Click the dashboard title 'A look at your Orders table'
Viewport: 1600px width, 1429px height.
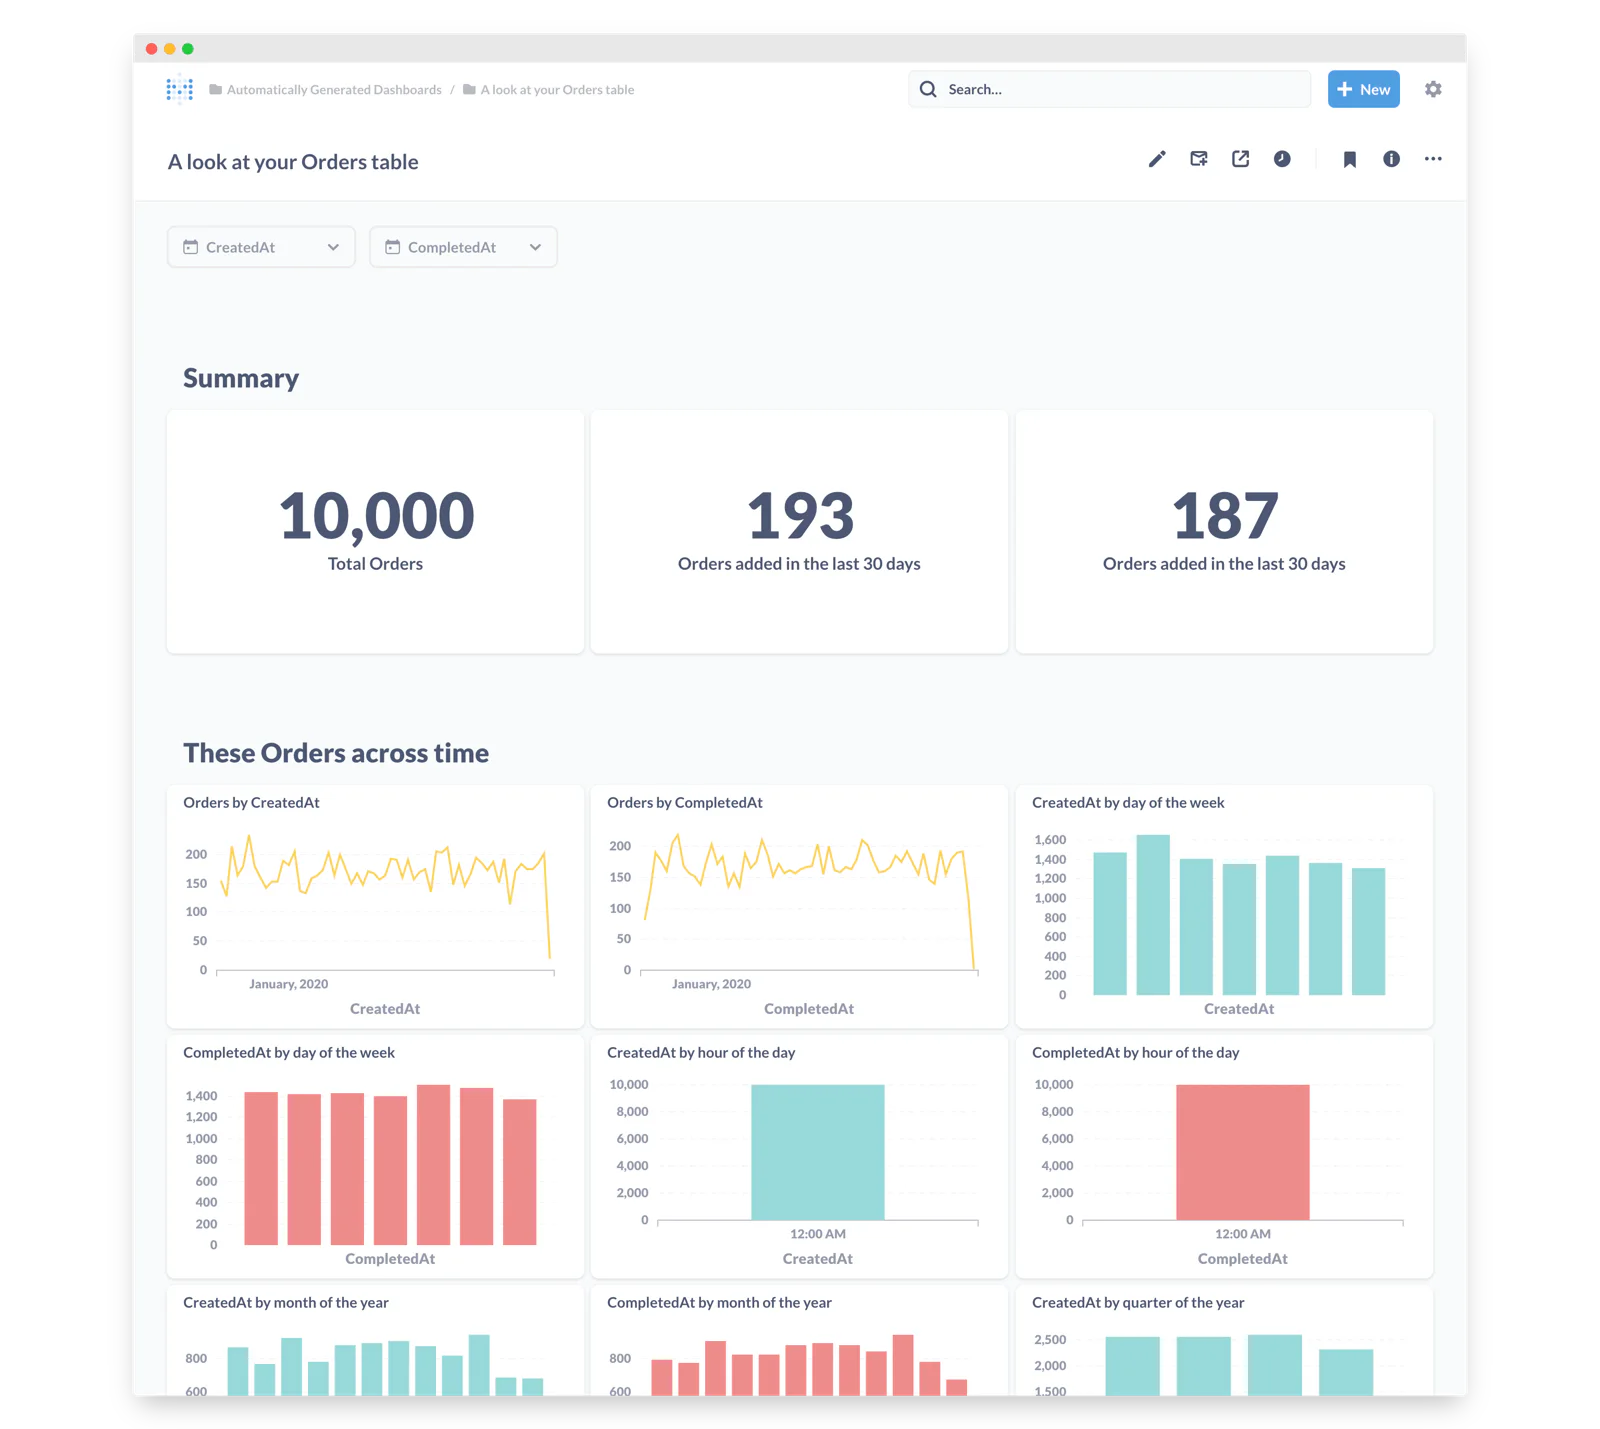[293, 162]
